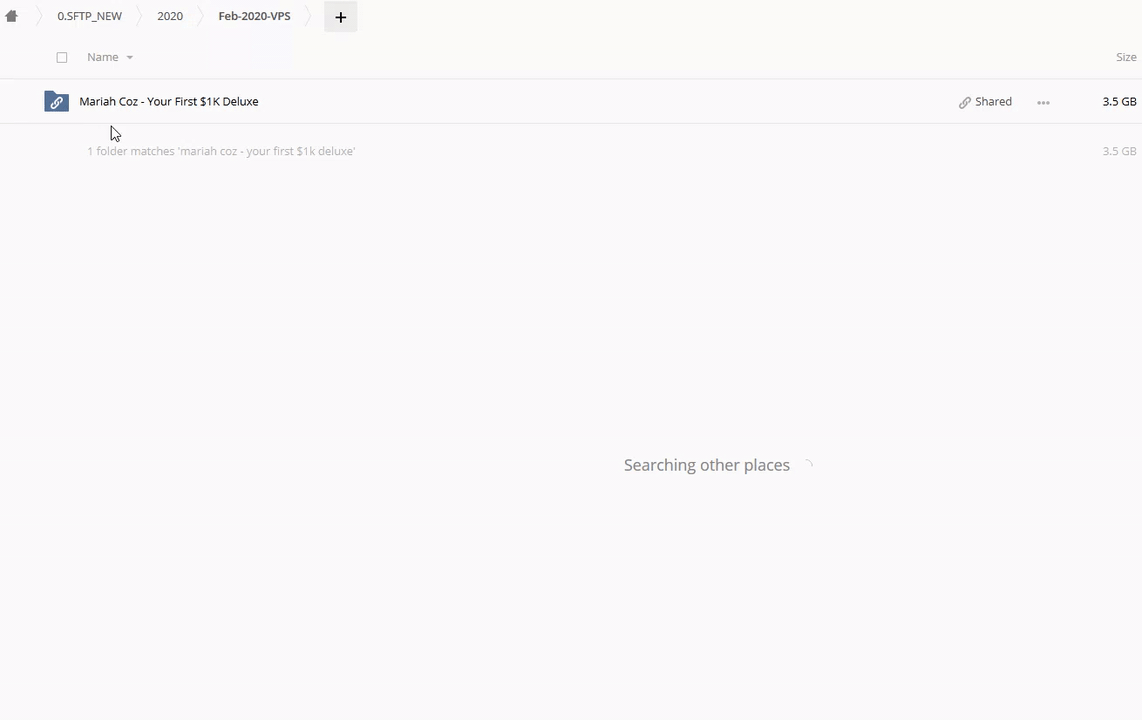The width and height of the screenshot is (1142, 720).
Task: Click the folder's 3.5 GB size value
Action: 1119,101
